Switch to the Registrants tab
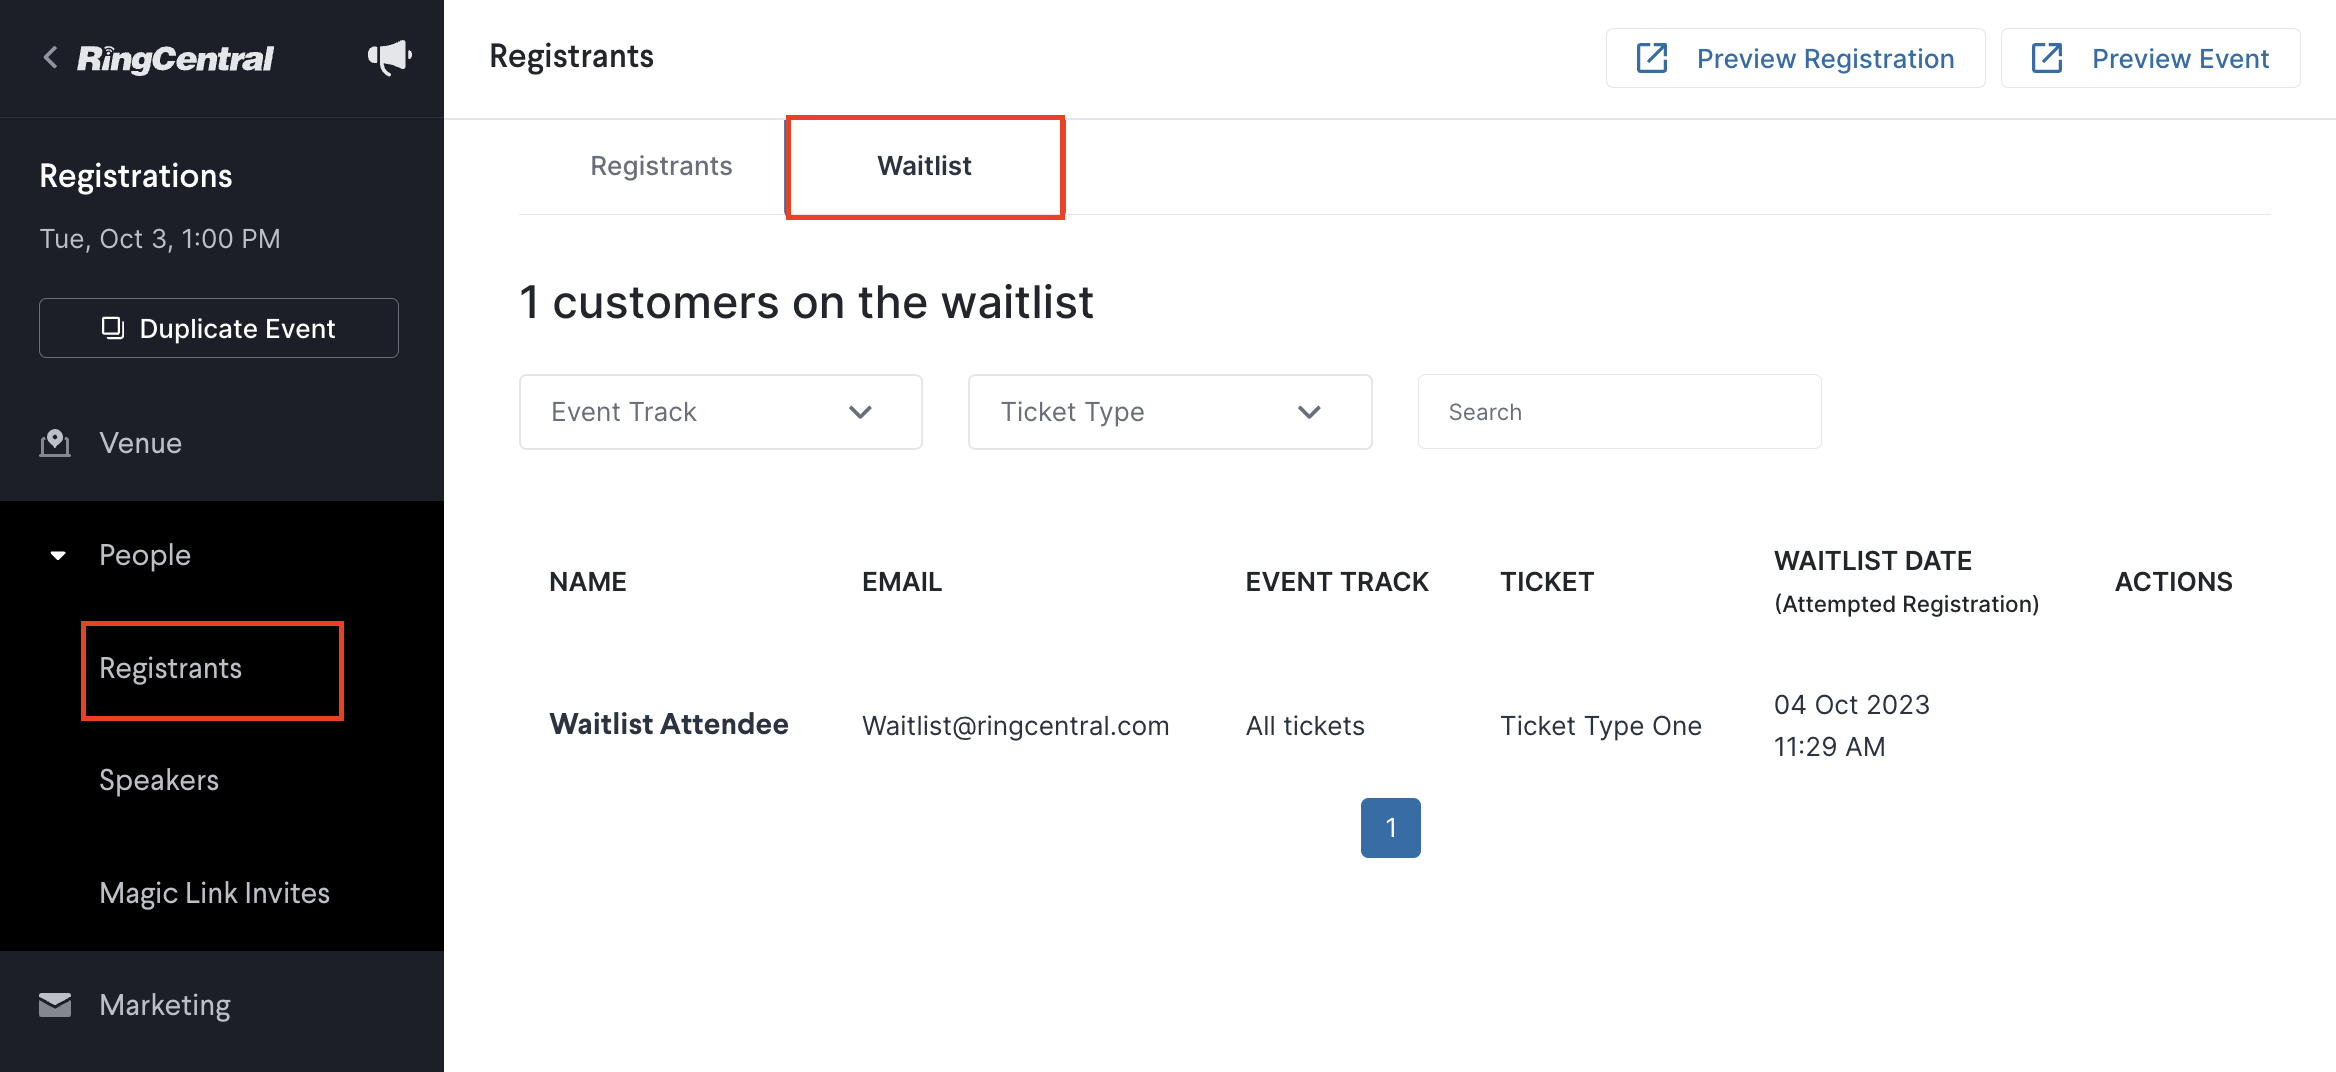 (x=661, y=166)
